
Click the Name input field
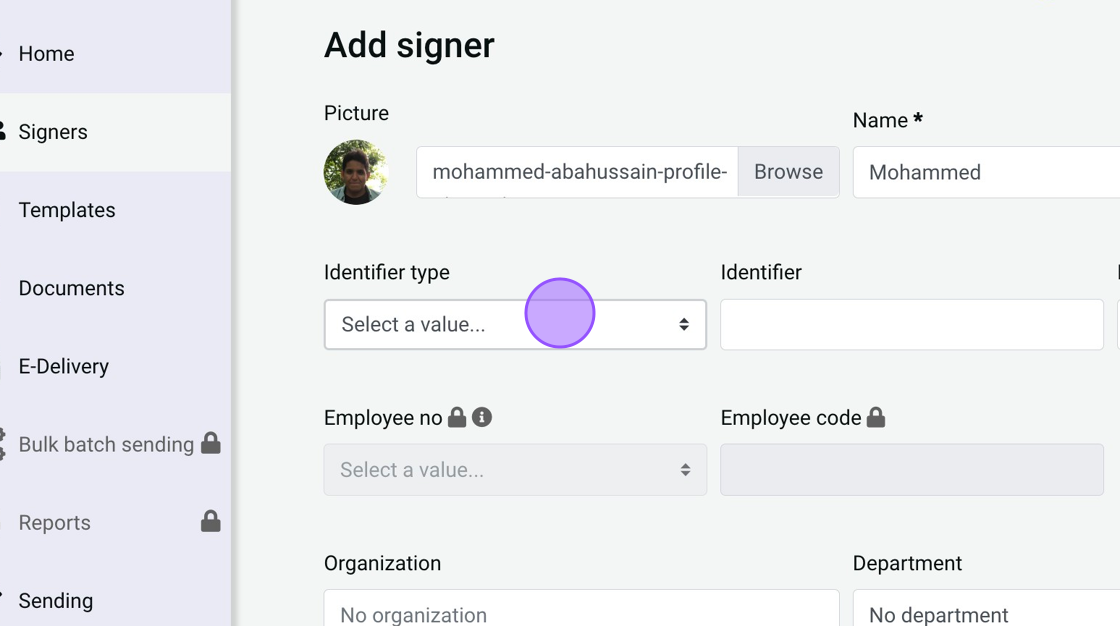pos(985,172)
